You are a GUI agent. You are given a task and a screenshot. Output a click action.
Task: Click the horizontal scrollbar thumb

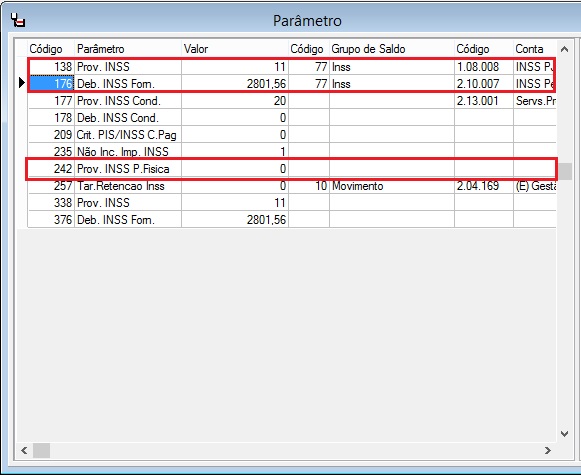[x=42, y=451]
